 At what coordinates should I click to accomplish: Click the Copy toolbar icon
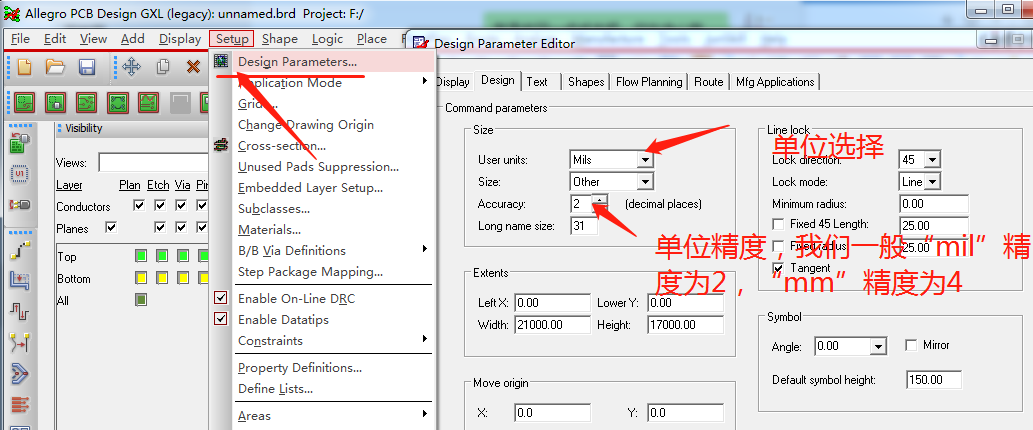pos(163,67)
